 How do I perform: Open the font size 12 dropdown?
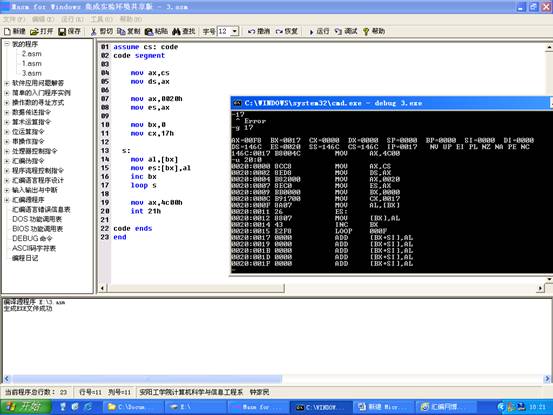point(235,31)
